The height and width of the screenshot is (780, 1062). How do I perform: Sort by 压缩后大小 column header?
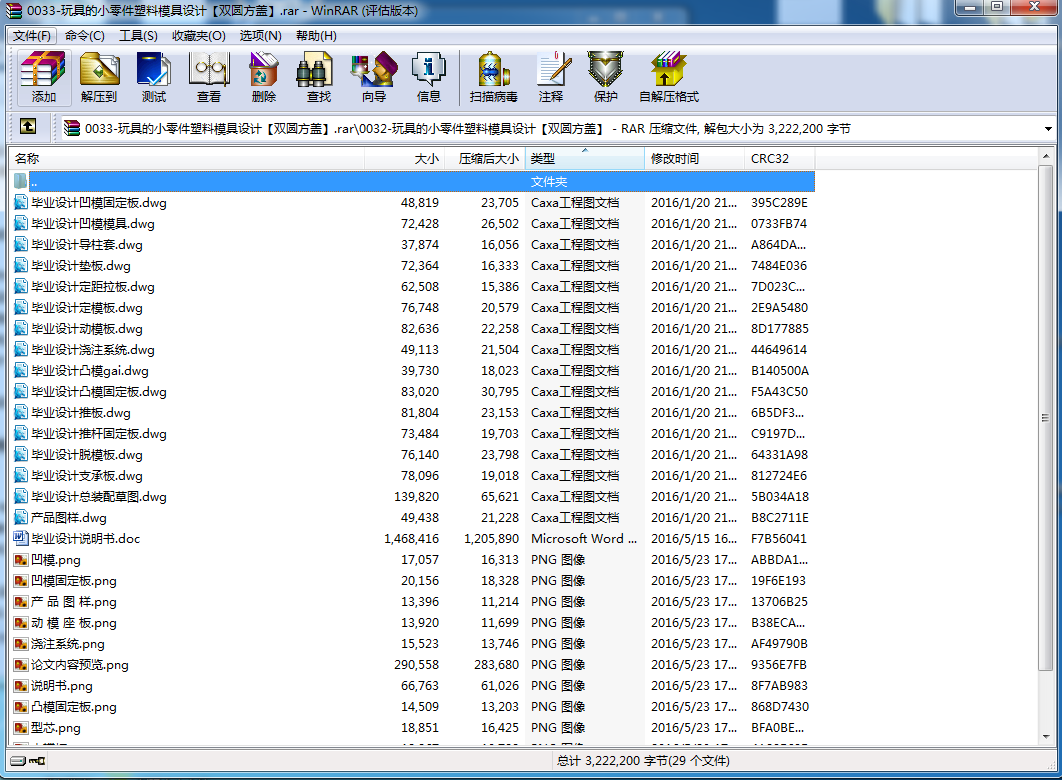pos(485,158)
